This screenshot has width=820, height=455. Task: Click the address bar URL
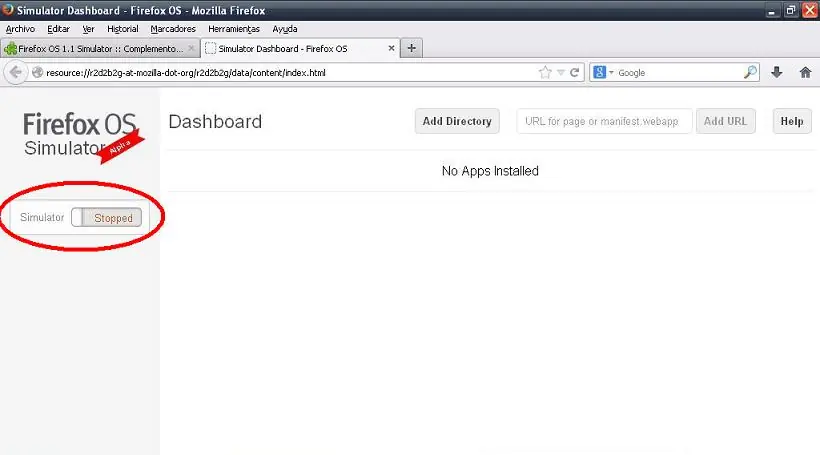(186, 73)
